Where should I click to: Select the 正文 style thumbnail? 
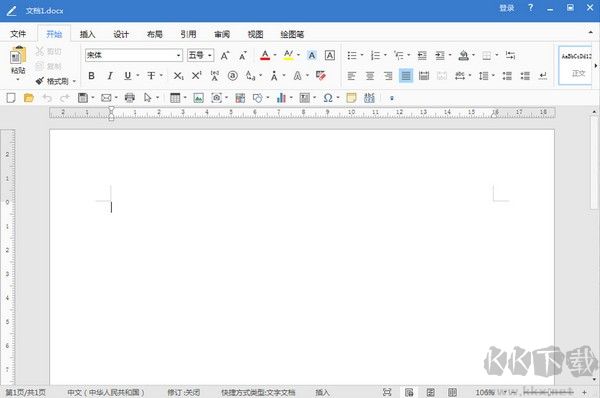click(x=576, y=65)
